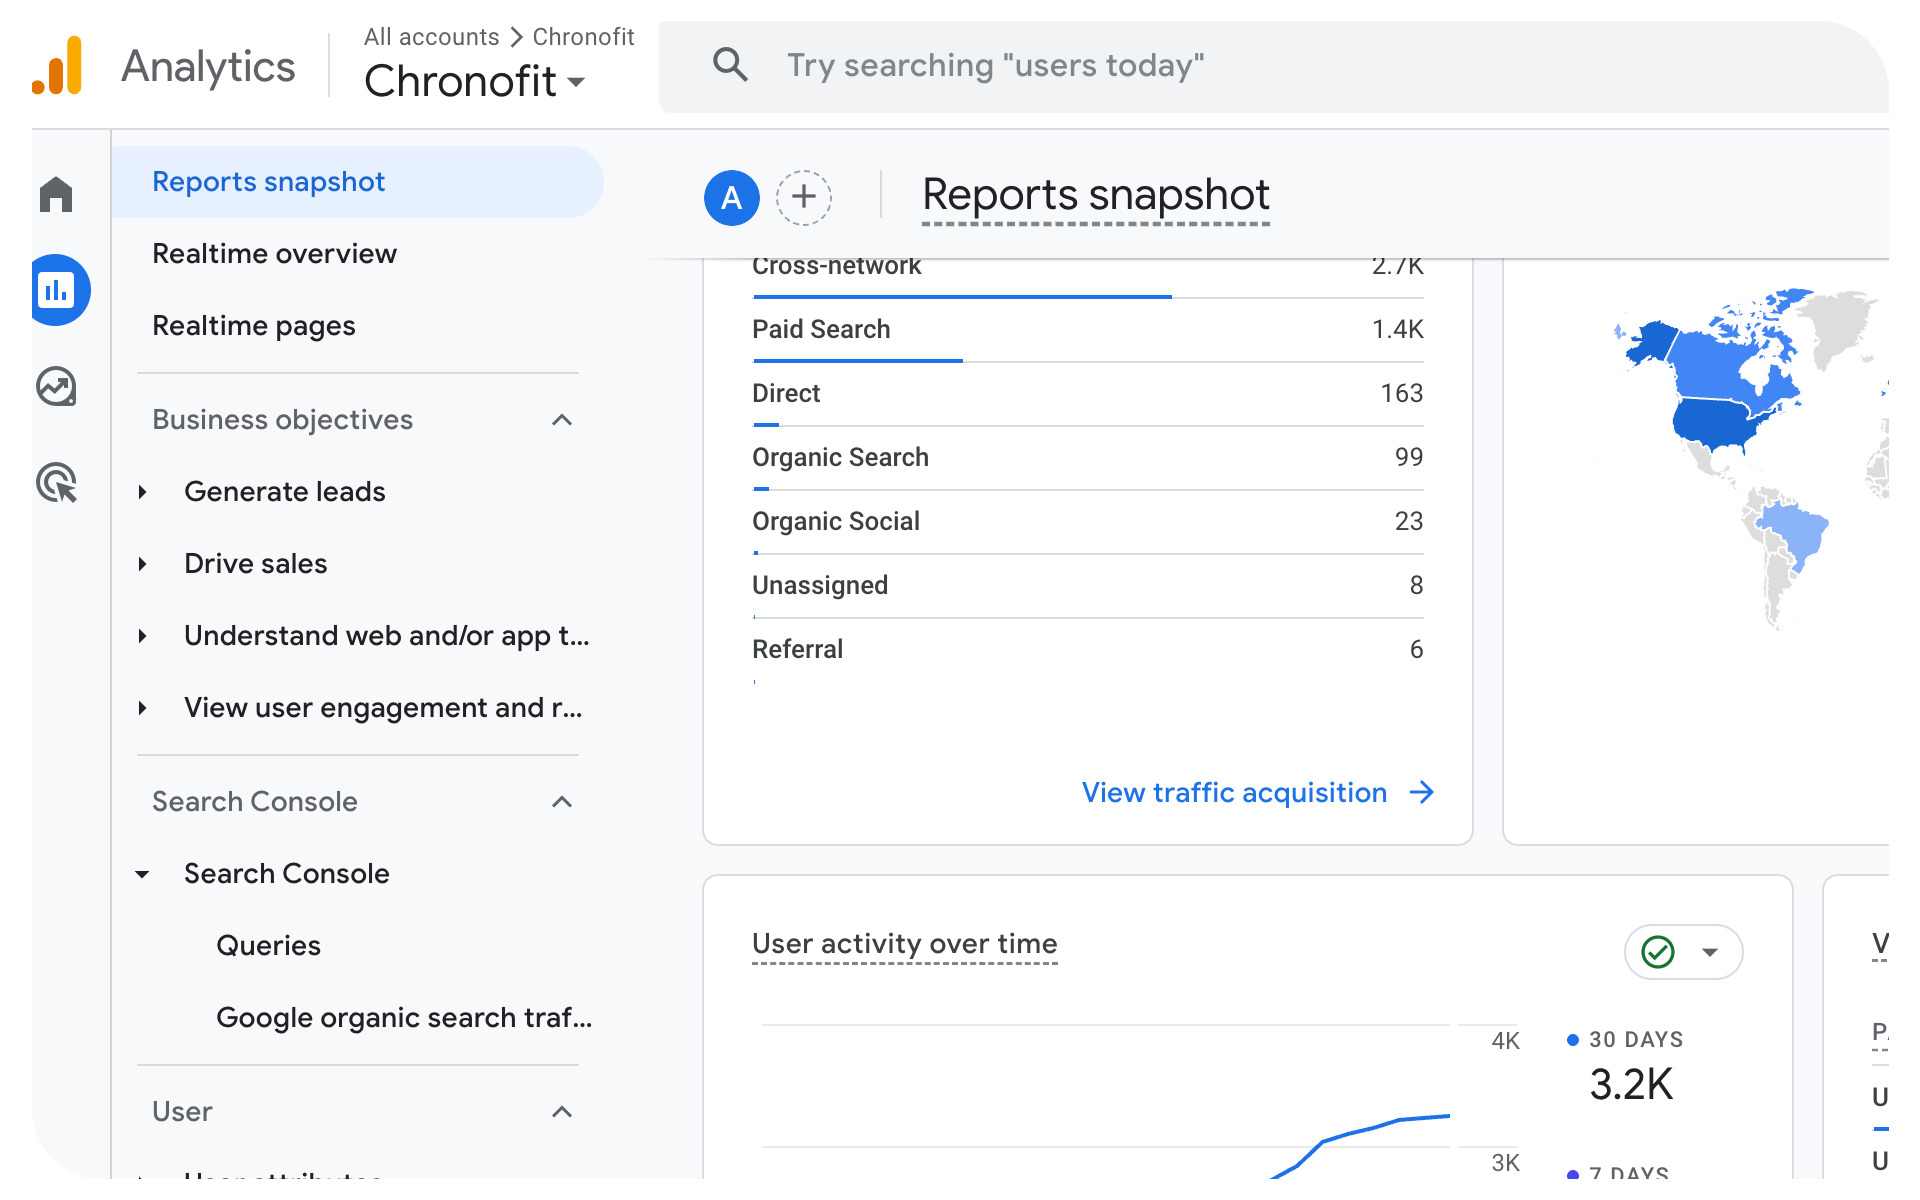The image size is (1920, 1200).
Task: Click the Cross-network blue bar
Action: (x=962, y=296)
